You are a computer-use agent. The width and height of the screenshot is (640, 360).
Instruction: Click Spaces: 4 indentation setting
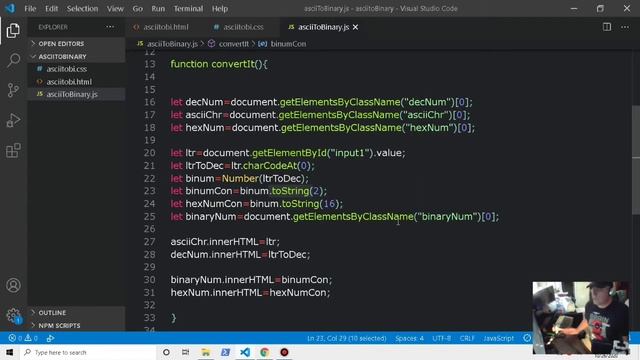[409, 338]
